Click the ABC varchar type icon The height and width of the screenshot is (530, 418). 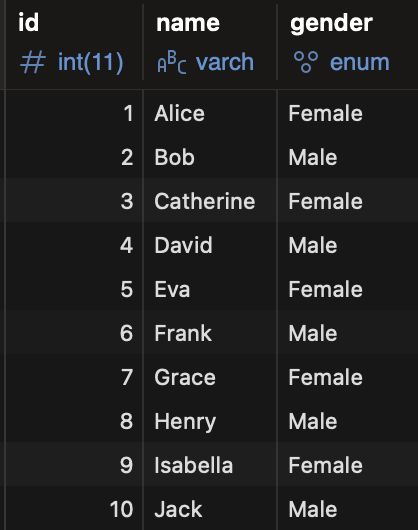click(x=172, y=63)
